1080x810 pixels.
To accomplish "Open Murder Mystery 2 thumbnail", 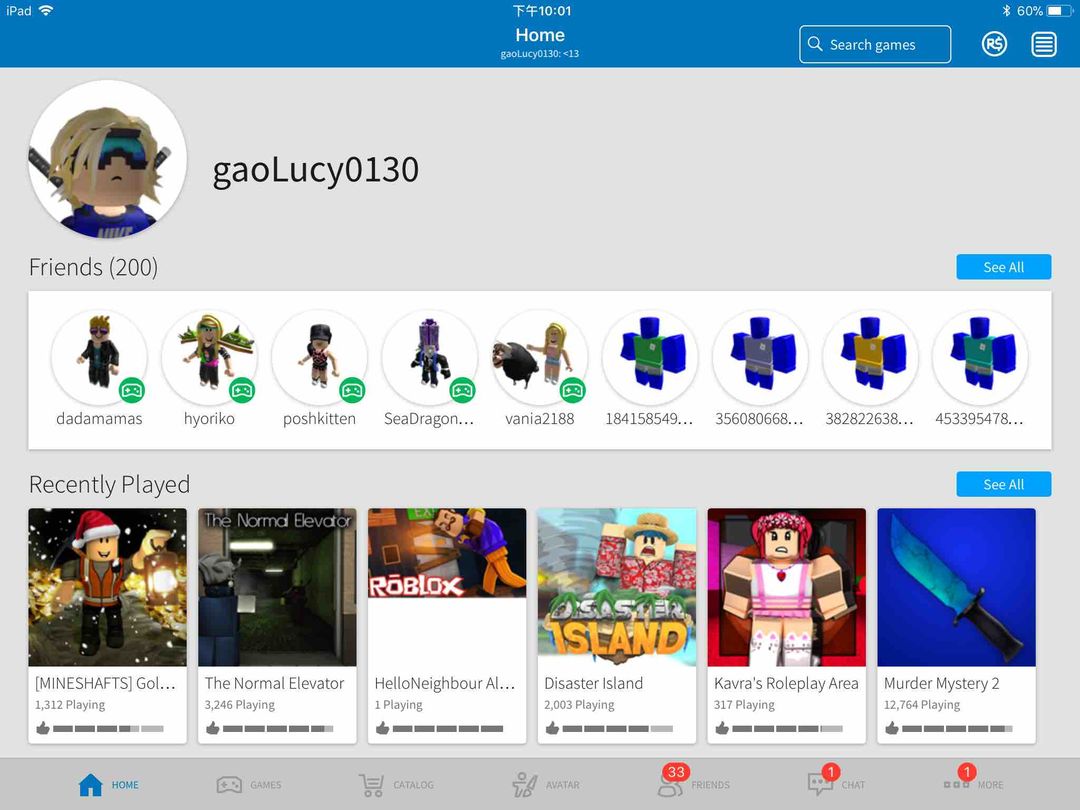I will pos(957,588).
